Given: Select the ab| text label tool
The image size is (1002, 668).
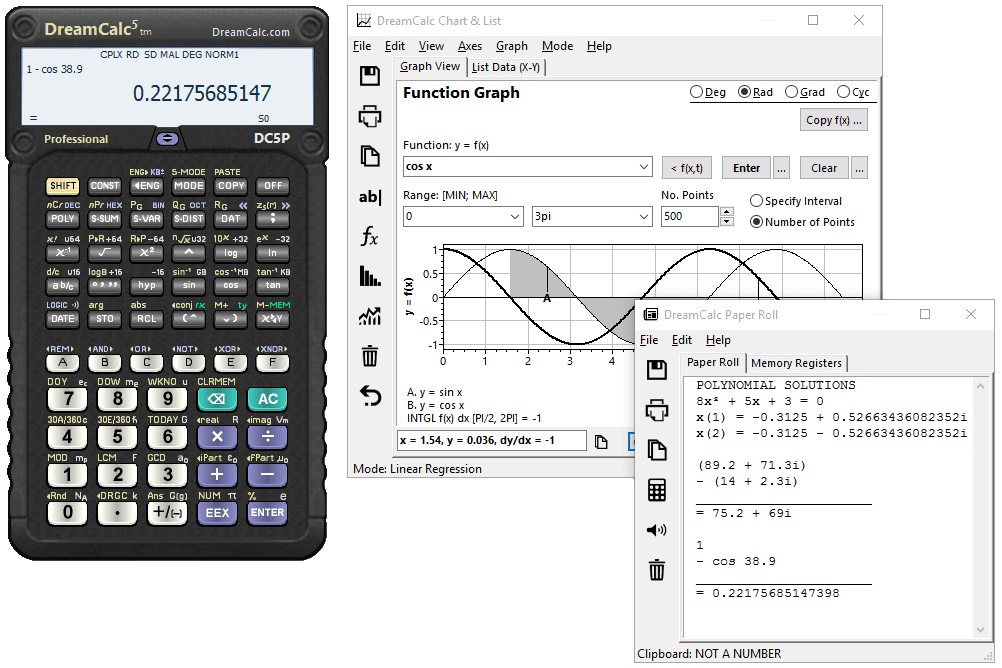Looking at the screenshot, I should click(369, 196).
